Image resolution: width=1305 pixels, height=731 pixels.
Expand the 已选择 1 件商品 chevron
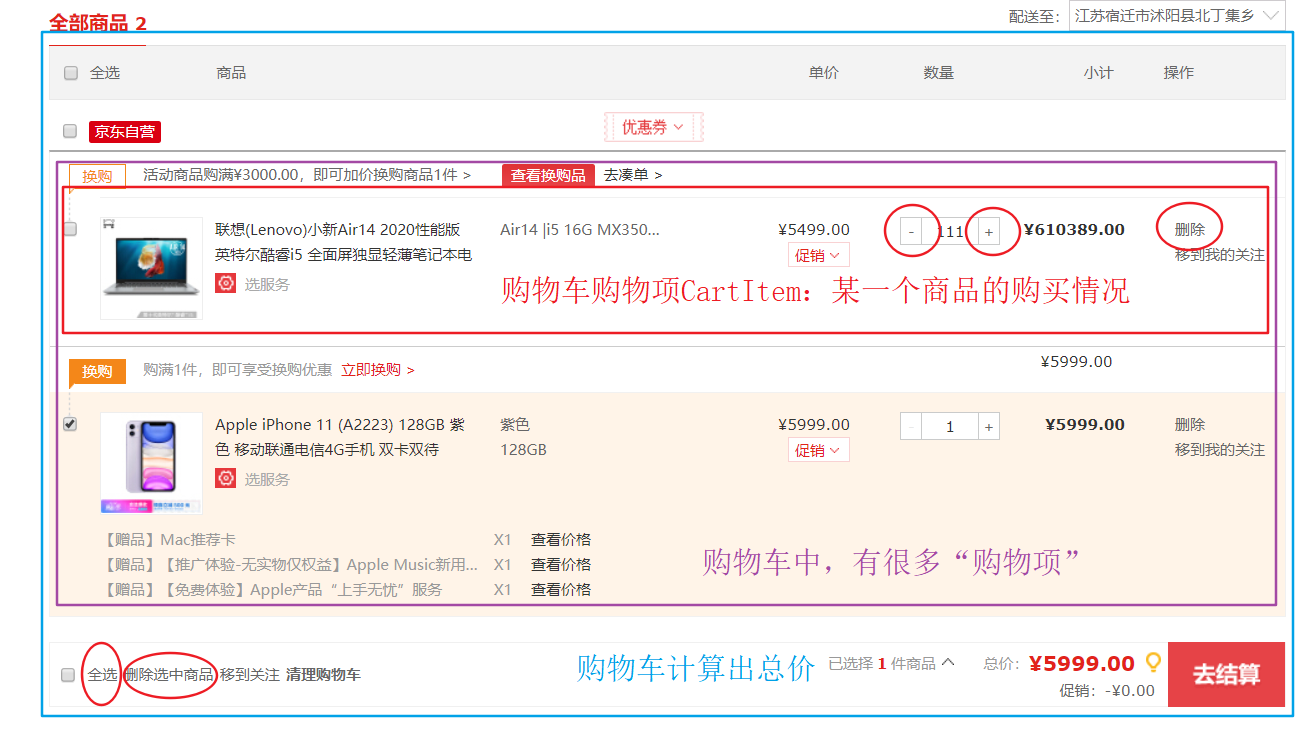948,662
